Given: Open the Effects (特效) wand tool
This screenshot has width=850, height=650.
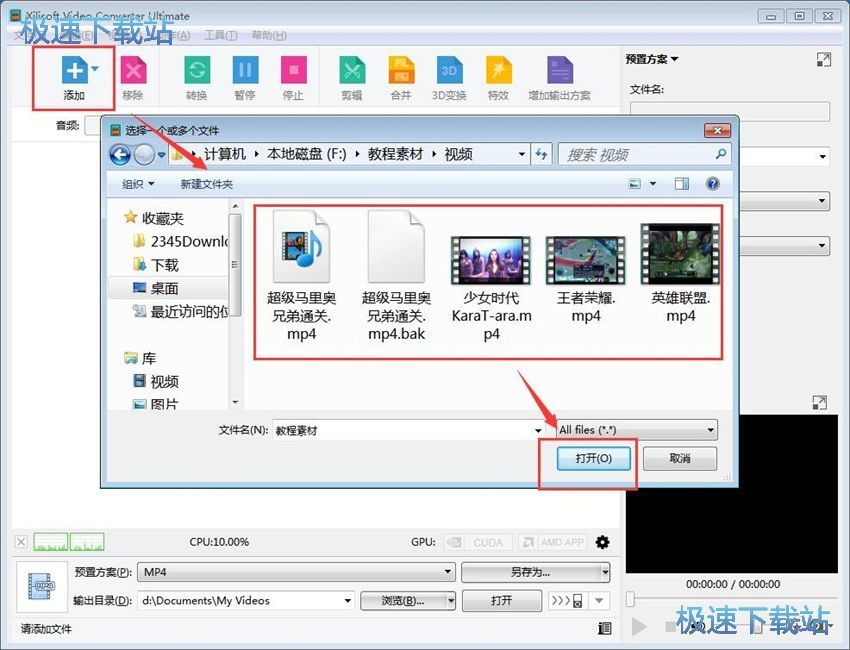Looking at the screenshot, I should (498, 70).
